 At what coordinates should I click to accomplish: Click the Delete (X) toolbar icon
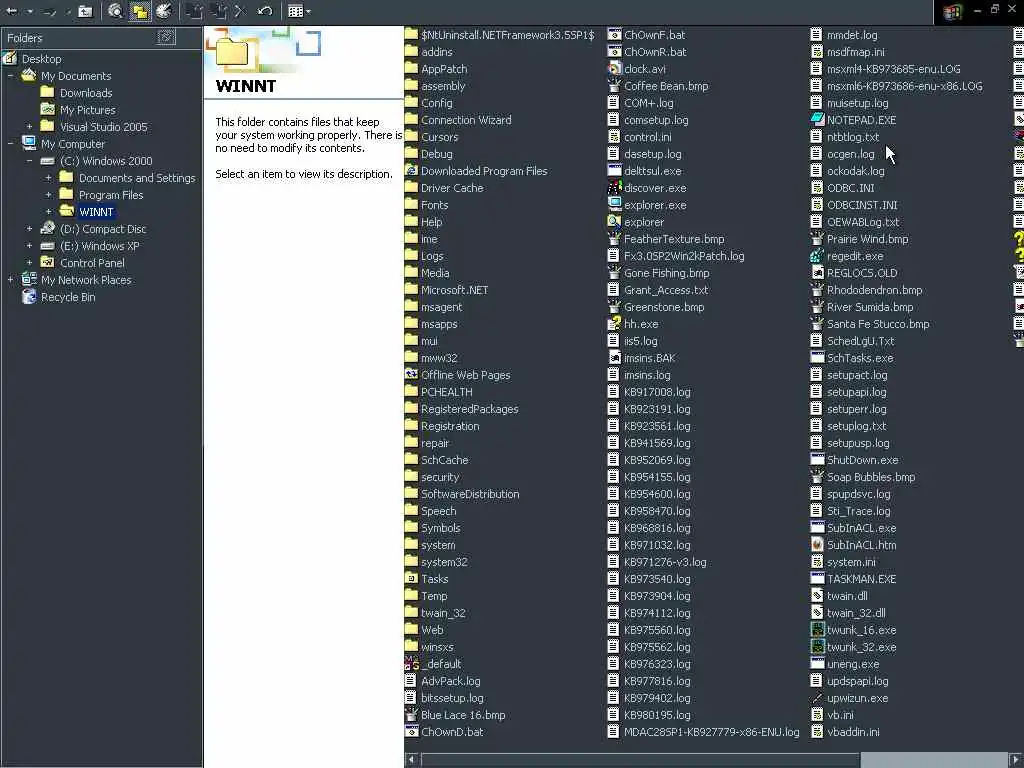pyautogui.click(x=239, y=11)
